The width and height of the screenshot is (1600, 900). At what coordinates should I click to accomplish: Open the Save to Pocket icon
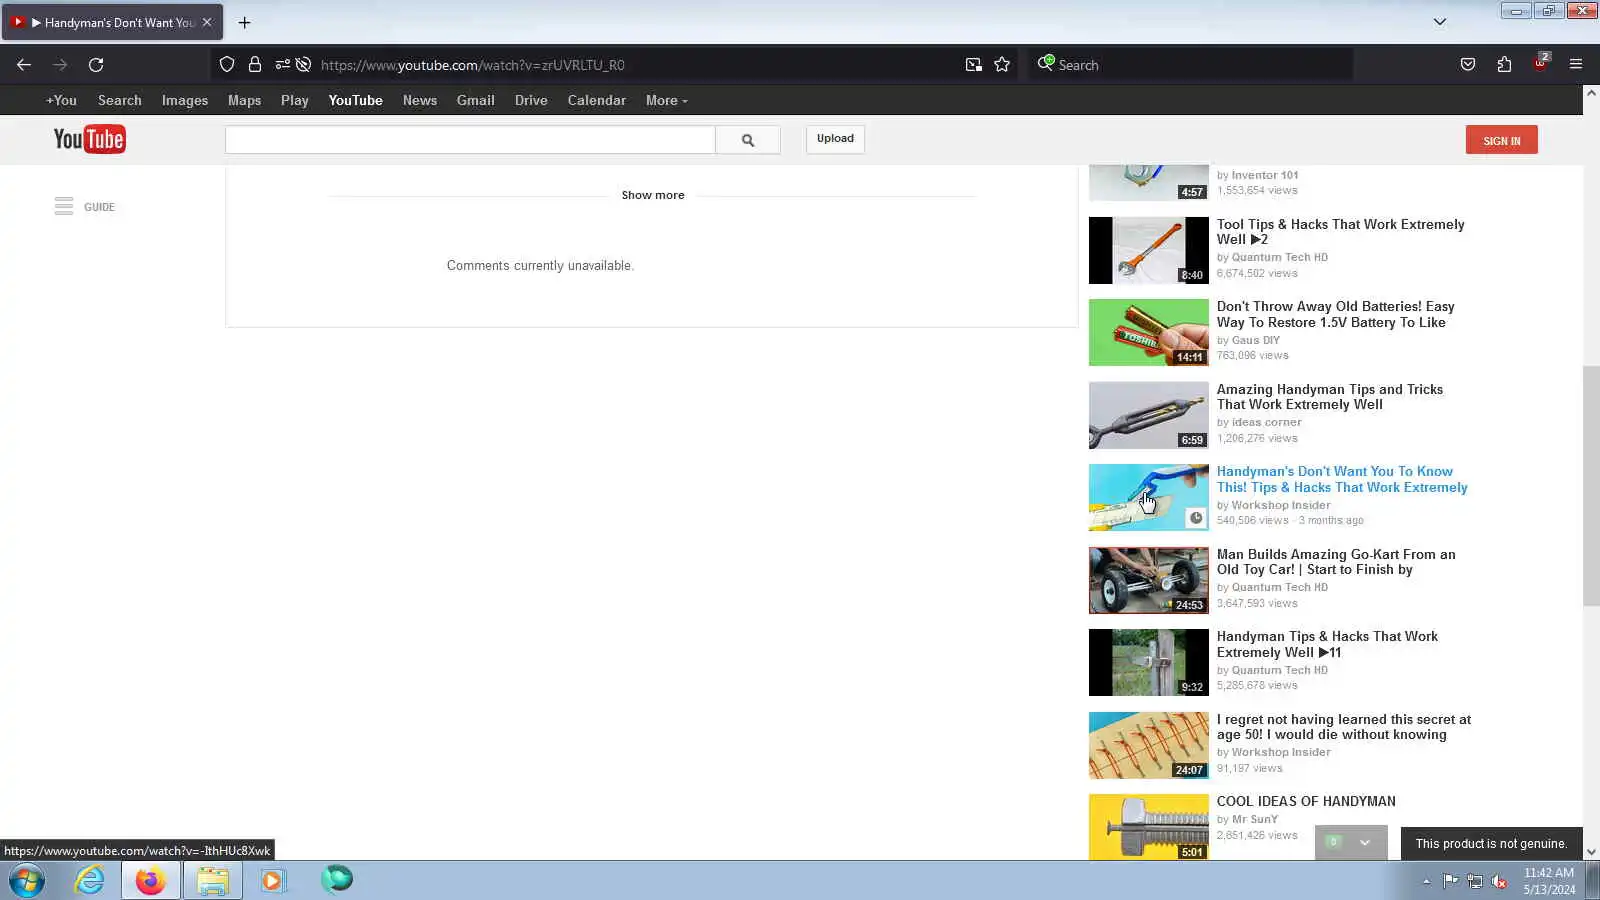pos(1468,65)
